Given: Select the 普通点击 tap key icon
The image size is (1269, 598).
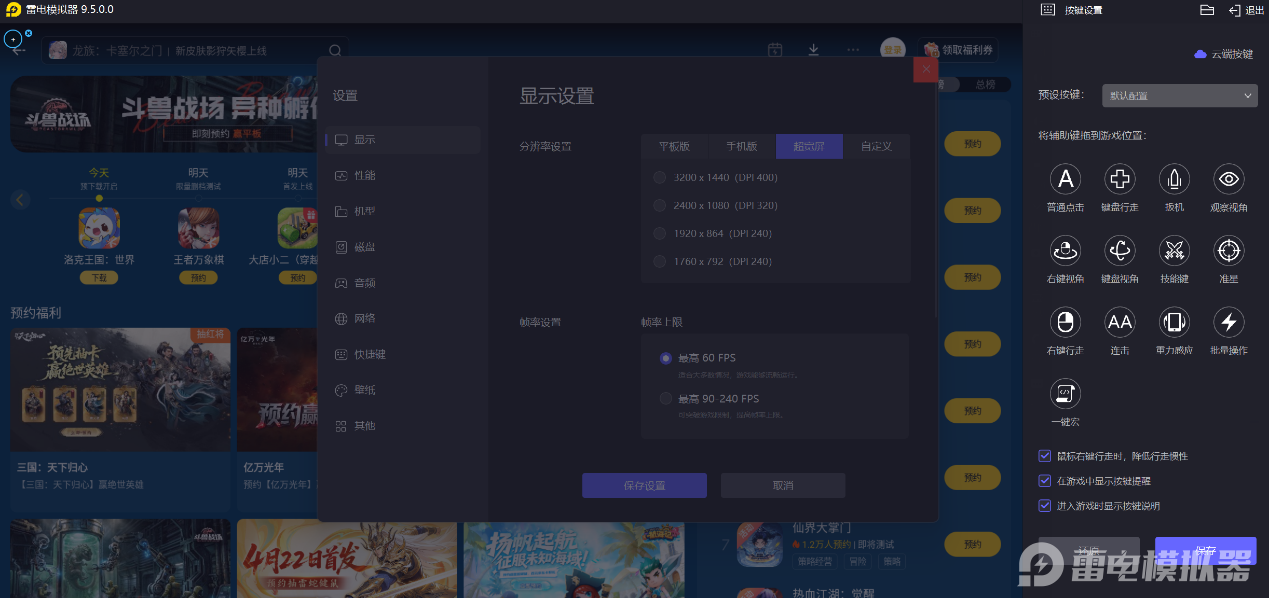Looking at the screenshot, I should (1065, 179).
